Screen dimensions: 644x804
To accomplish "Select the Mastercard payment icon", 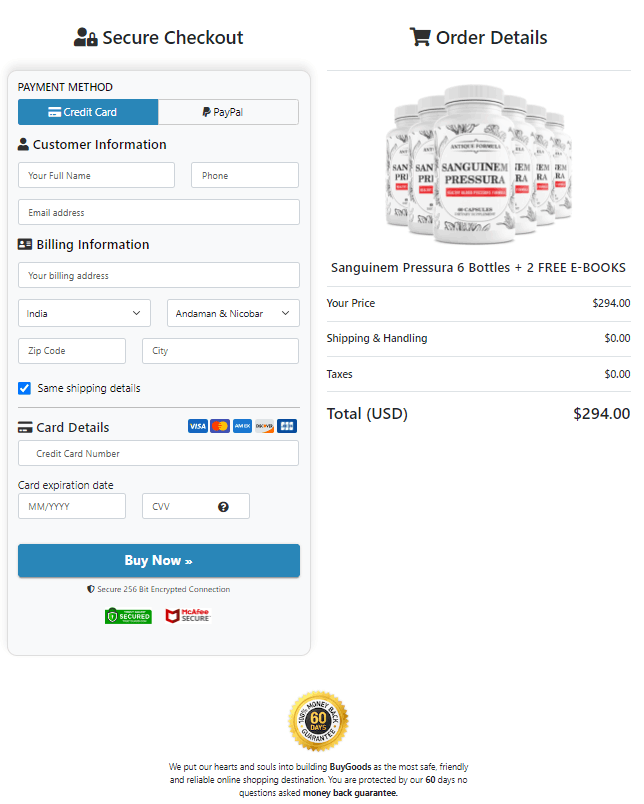I will 219,426.
